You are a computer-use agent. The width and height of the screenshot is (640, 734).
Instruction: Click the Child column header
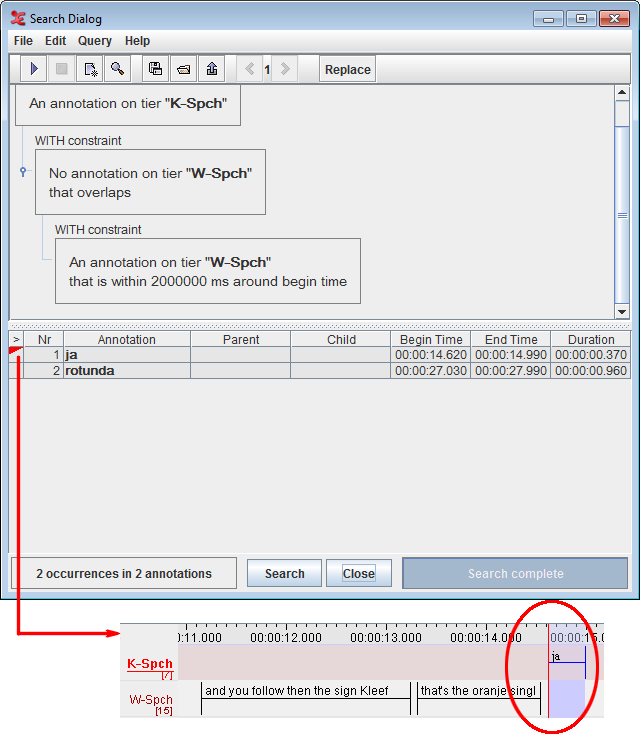coord(341,339)
